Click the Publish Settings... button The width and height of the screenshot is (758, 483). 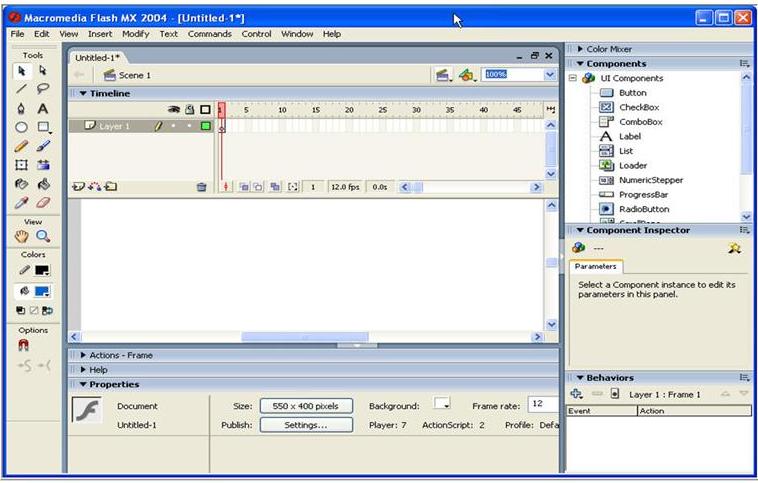pyautogui.click(x=306, y=425)
